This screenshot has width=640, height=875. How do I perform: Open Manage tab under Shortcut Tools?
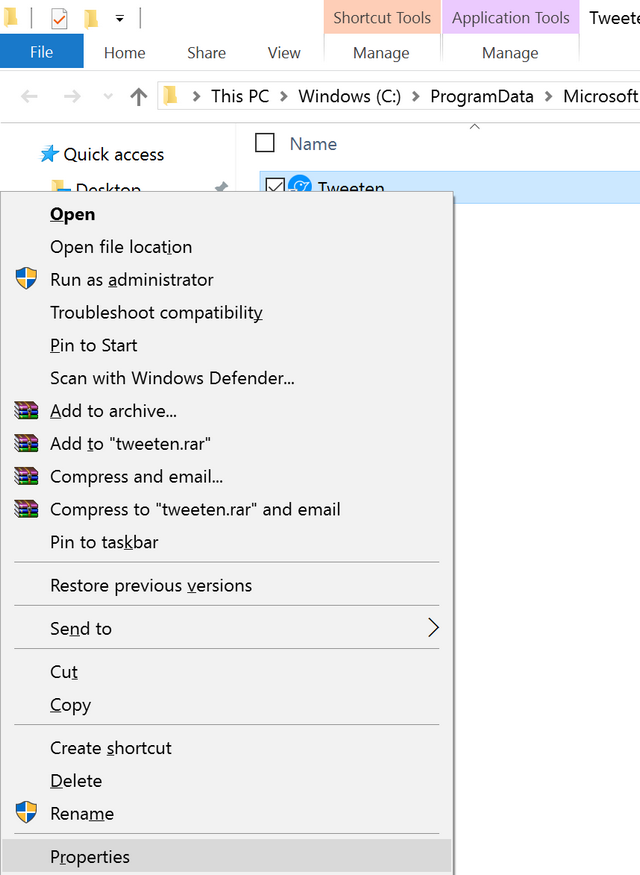click(382, 53)
